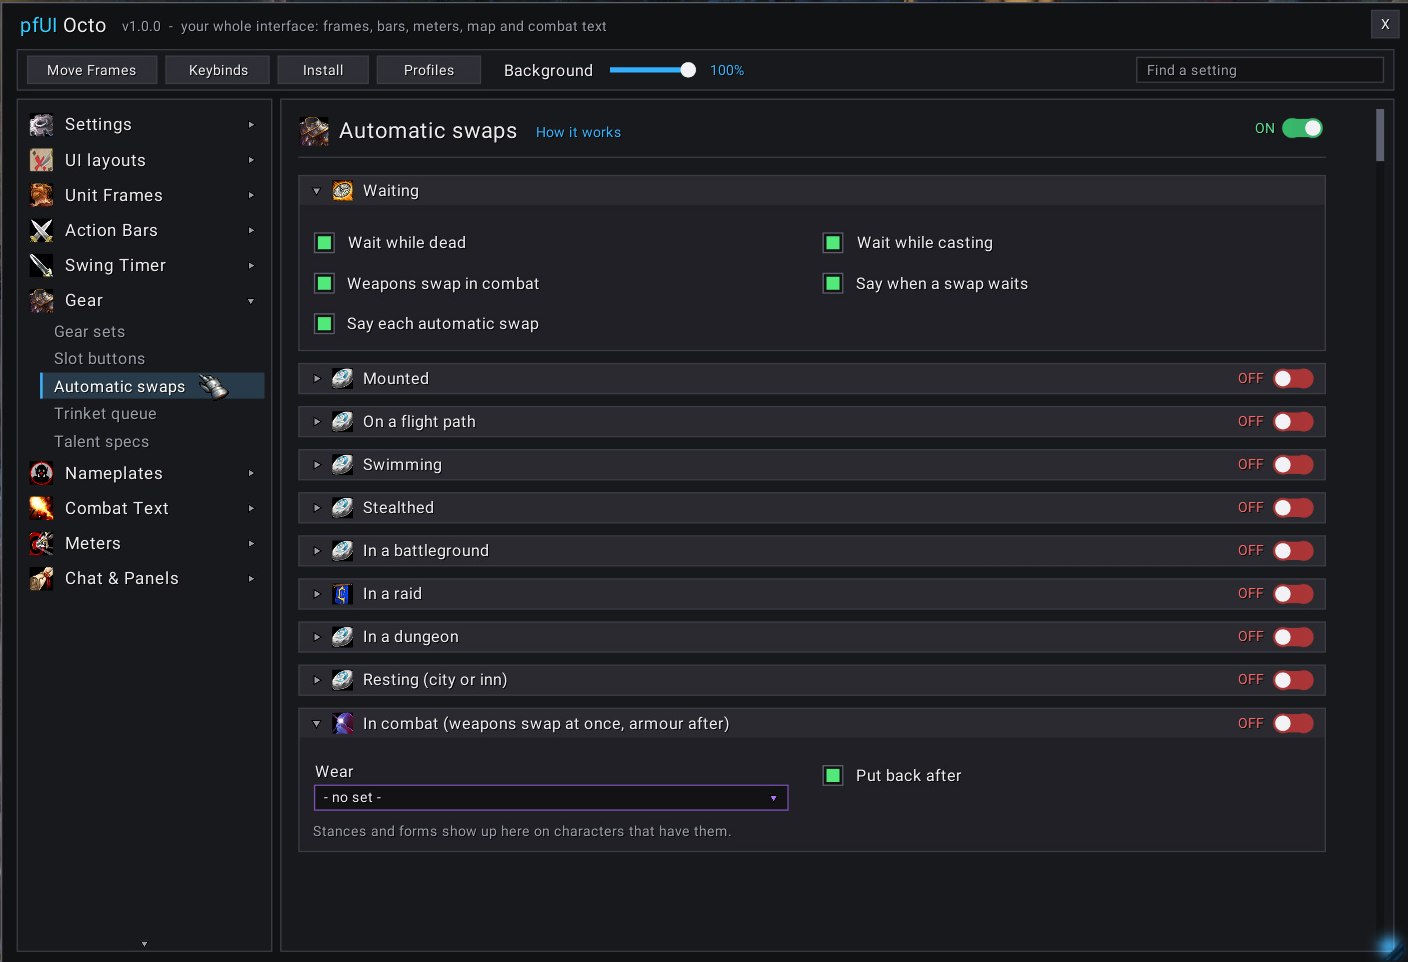Uncheck Wait while casting checkbox
The width and height of the screenshot is (1408, 962).
833,242
